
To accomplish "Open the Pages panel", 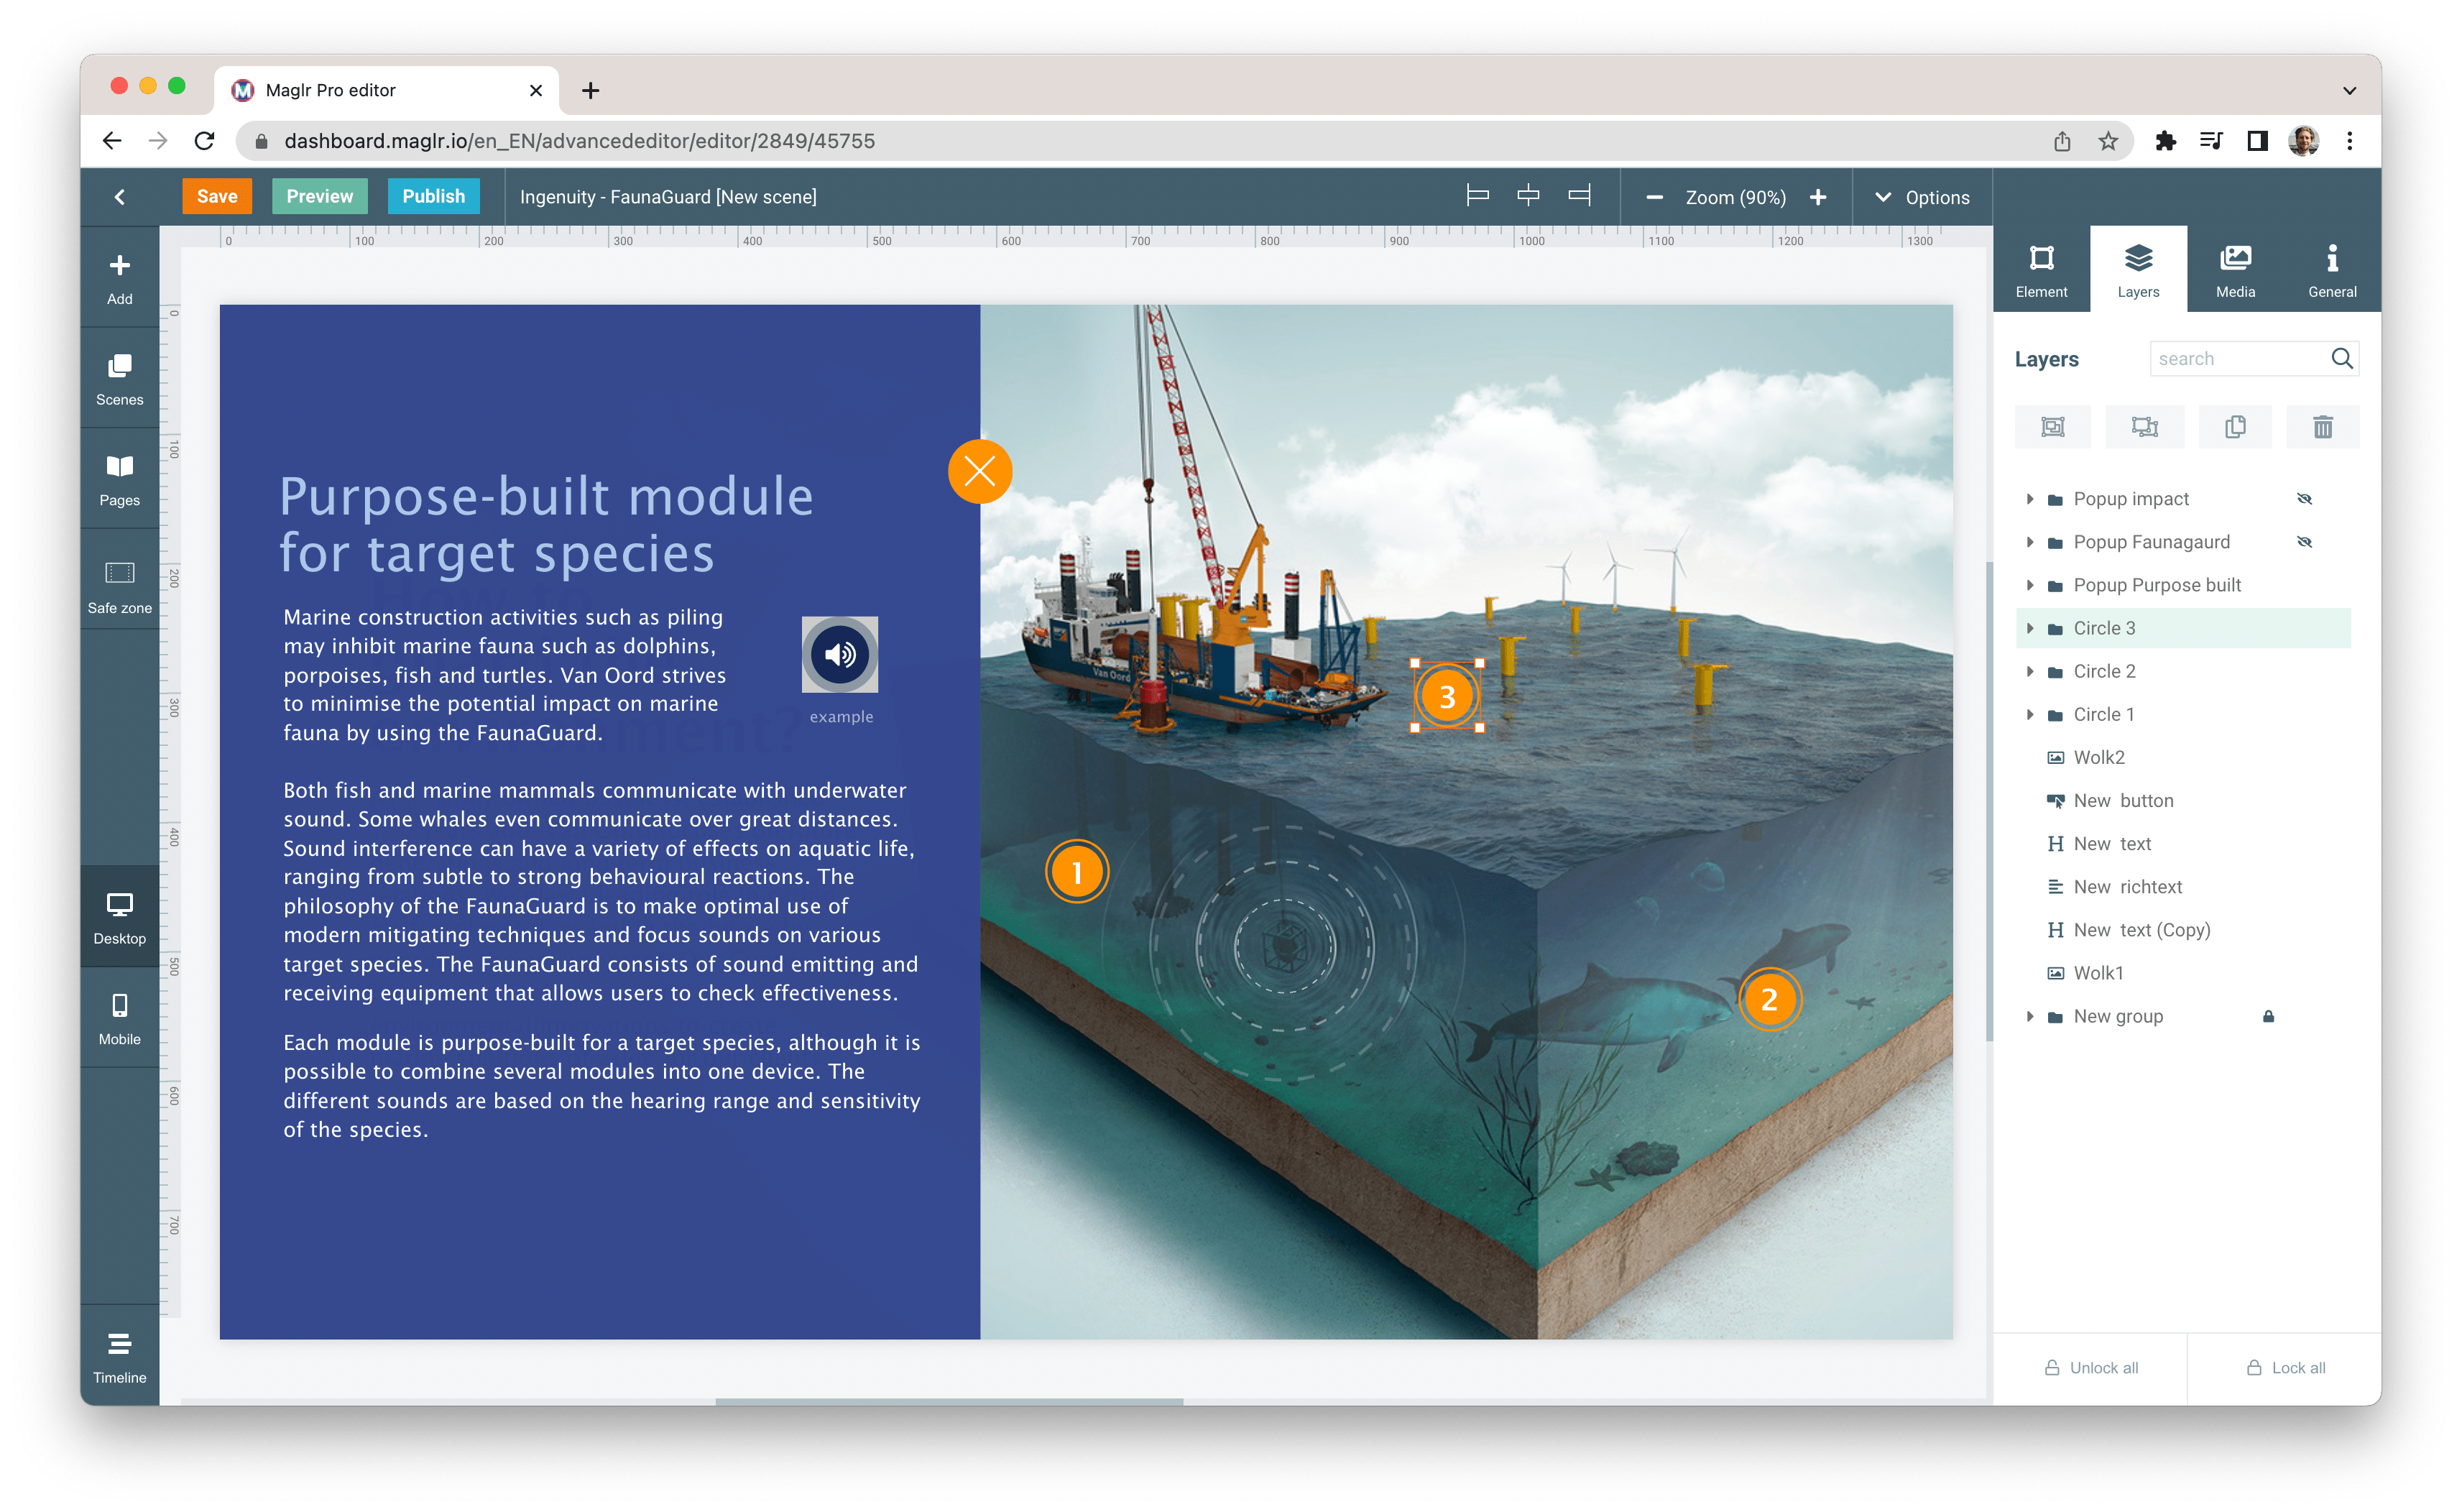I will point(119,479).
